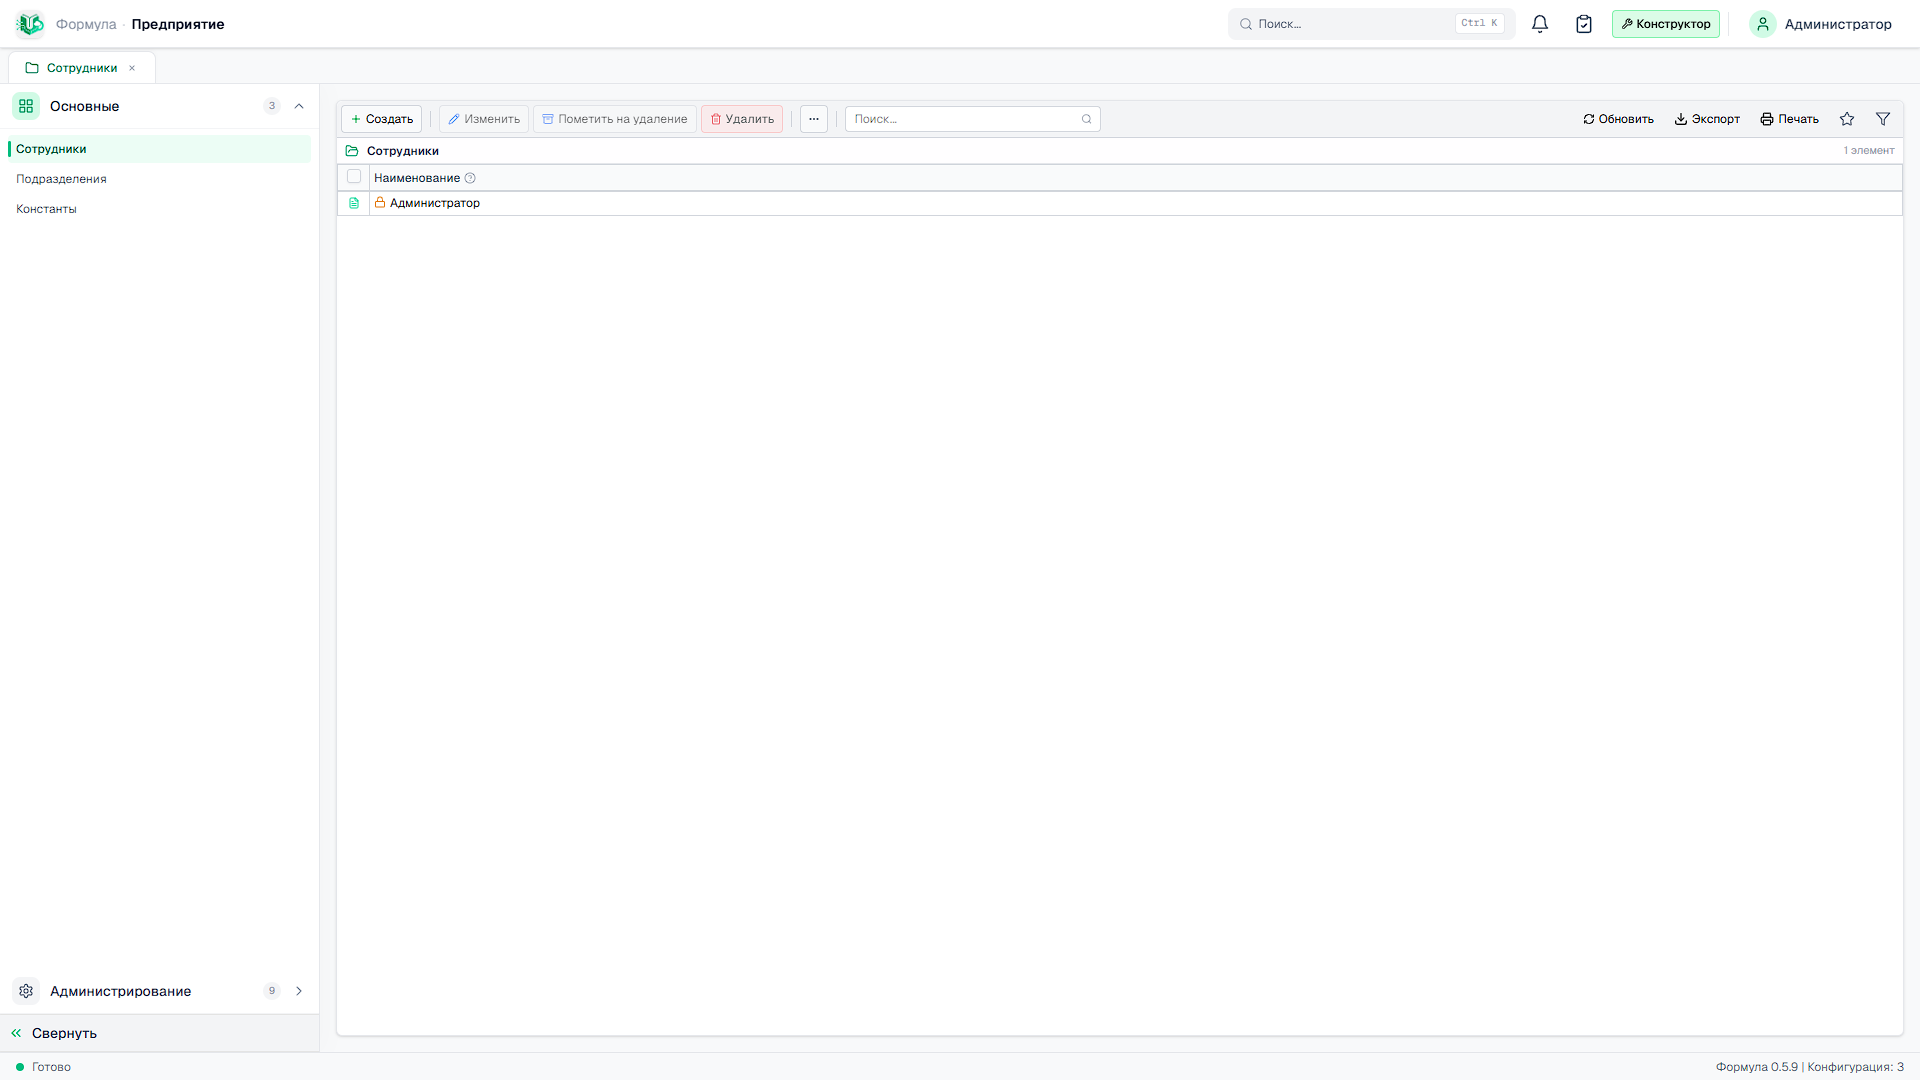Open Константы in the sidebar

tap(46, 209)
